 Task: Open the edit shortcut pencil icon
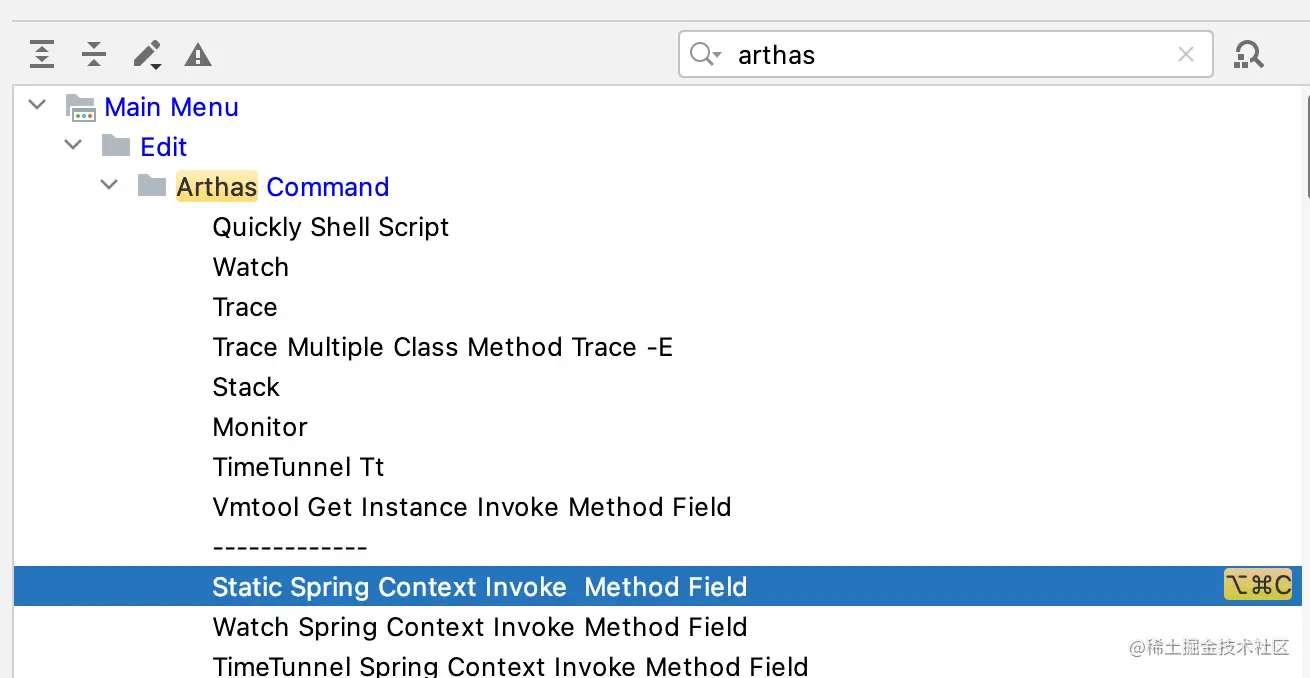coord(147,54)
